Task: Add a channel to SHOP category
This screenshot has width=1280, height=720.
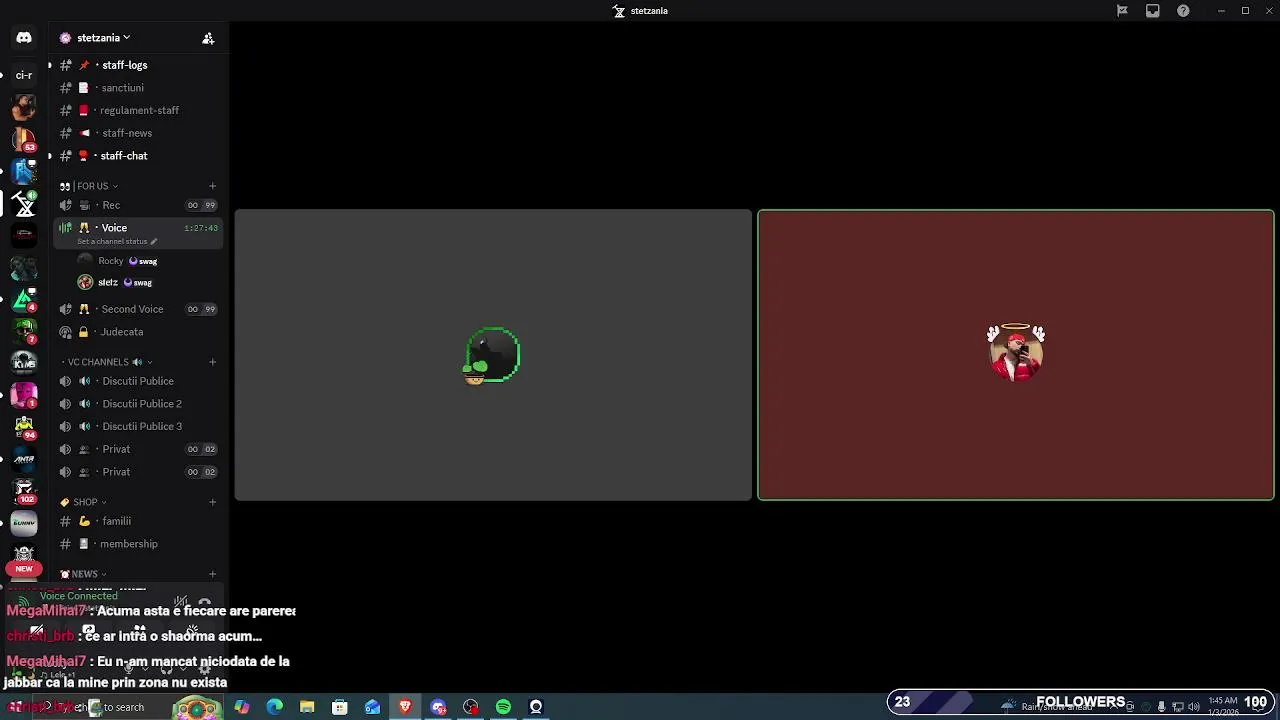Action: click(212, 502)
